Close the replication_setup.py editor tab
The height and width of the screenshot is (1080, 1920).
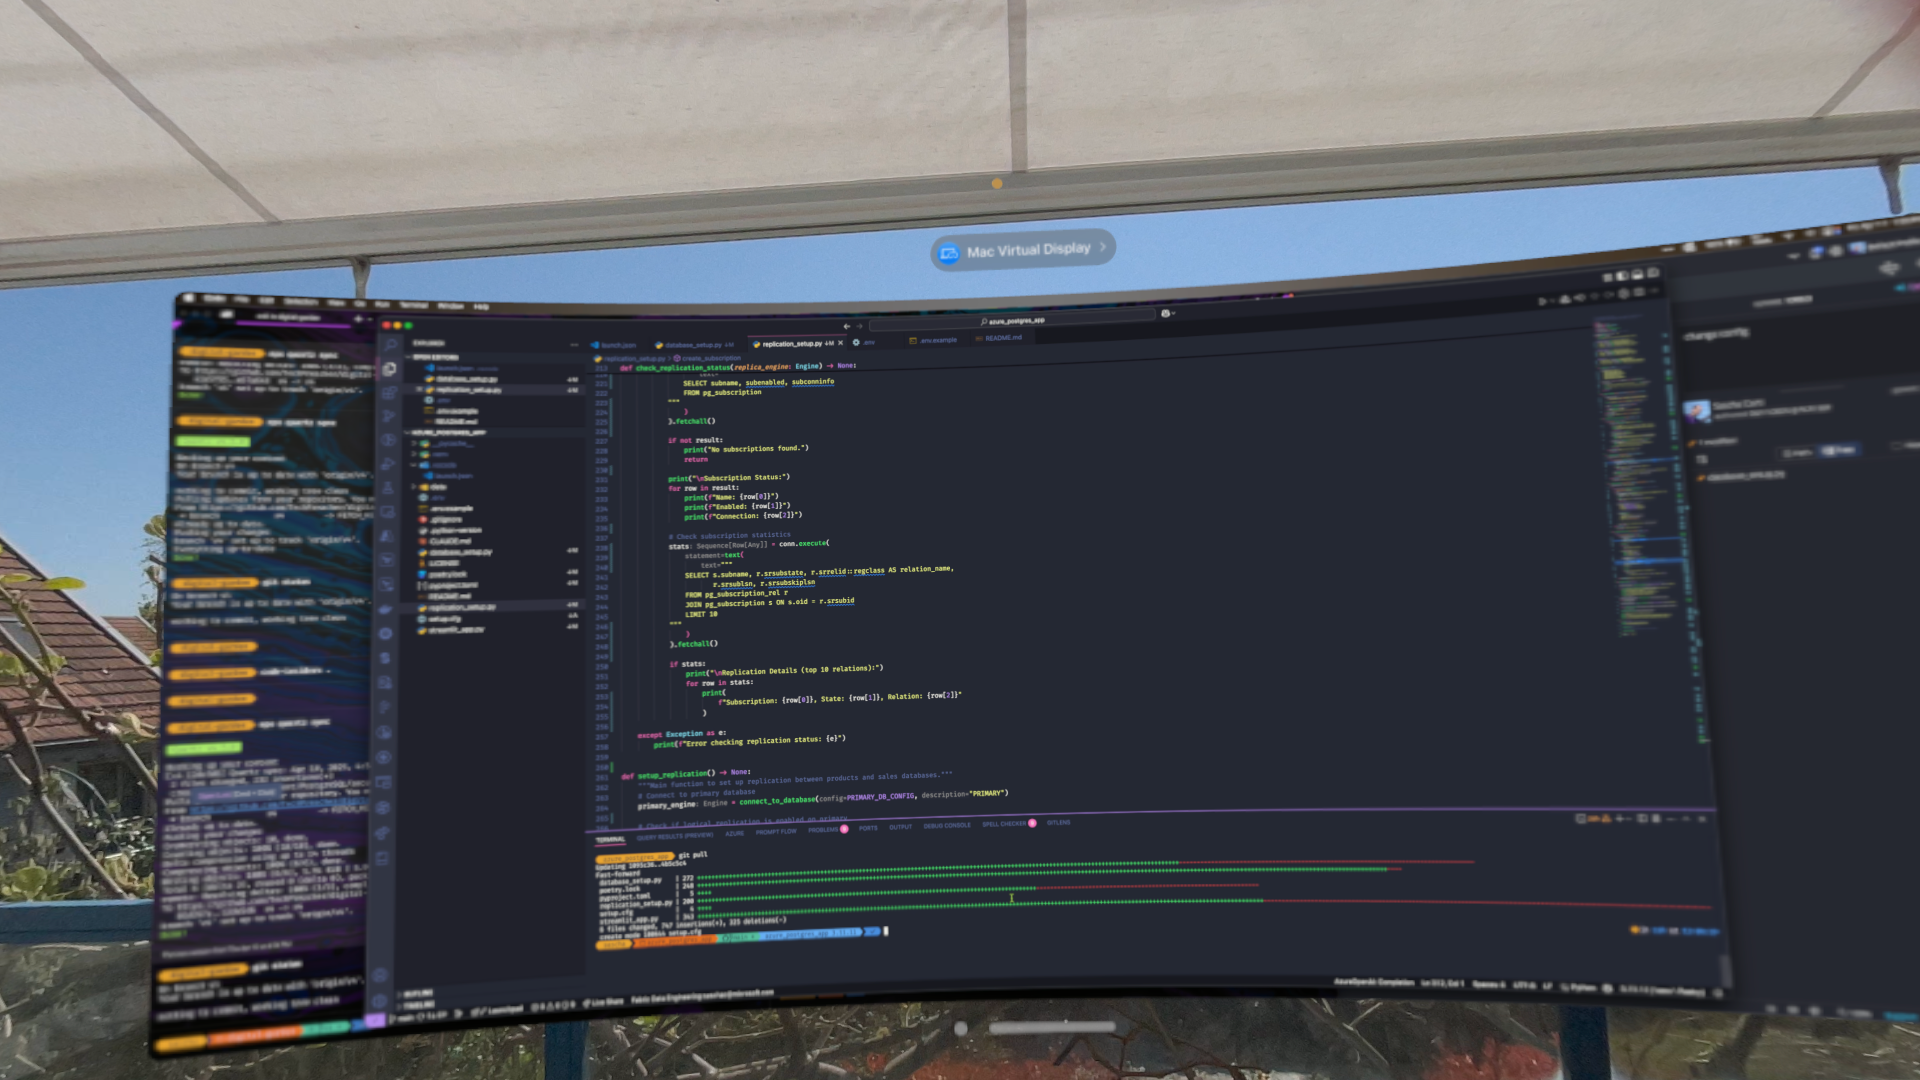[841, 343]
